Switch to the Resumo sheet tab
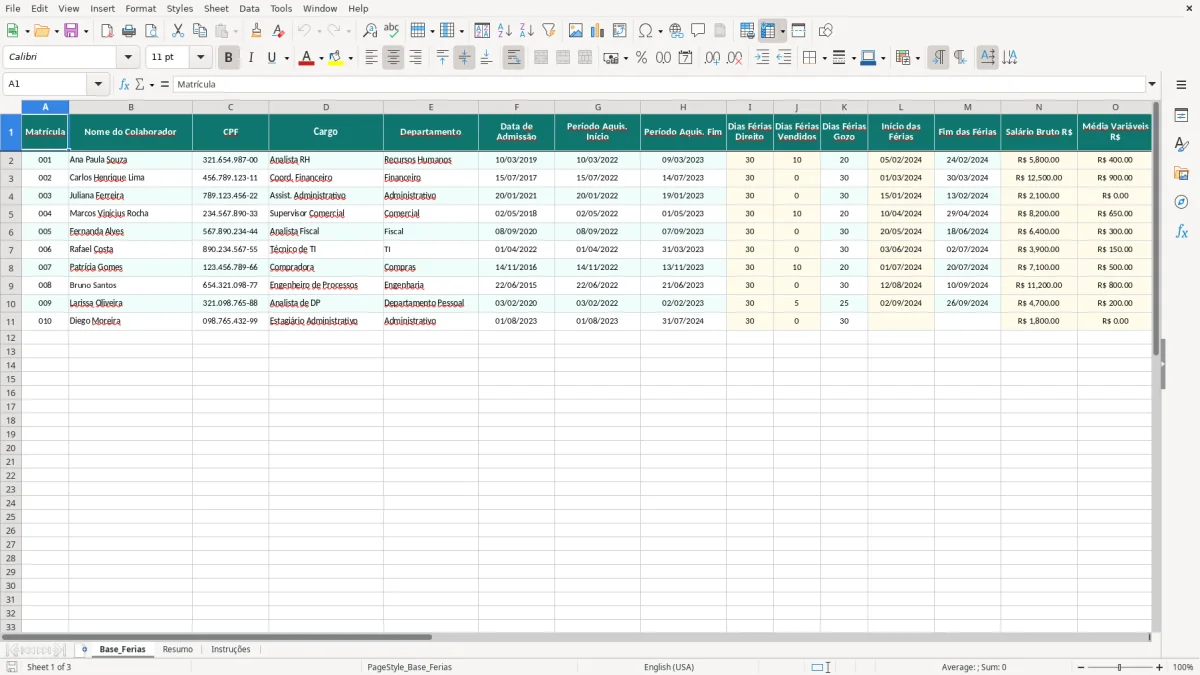 (x=178, y=649)
